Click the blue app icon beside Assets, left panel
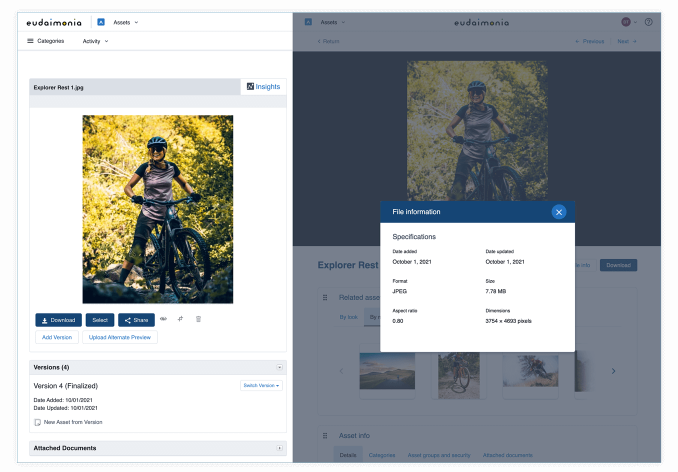The image size is (678, 472). [x=101, y=22]
